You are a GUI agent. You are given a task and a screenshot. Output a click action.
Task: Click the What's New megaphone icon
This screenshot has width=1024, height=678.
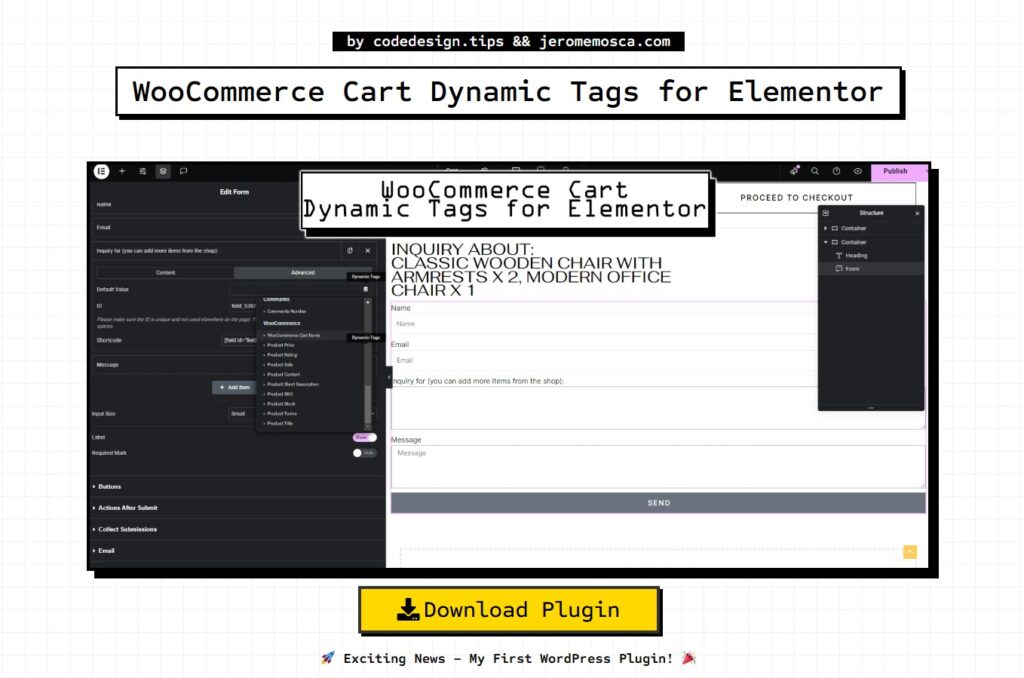tap(794, 171)
